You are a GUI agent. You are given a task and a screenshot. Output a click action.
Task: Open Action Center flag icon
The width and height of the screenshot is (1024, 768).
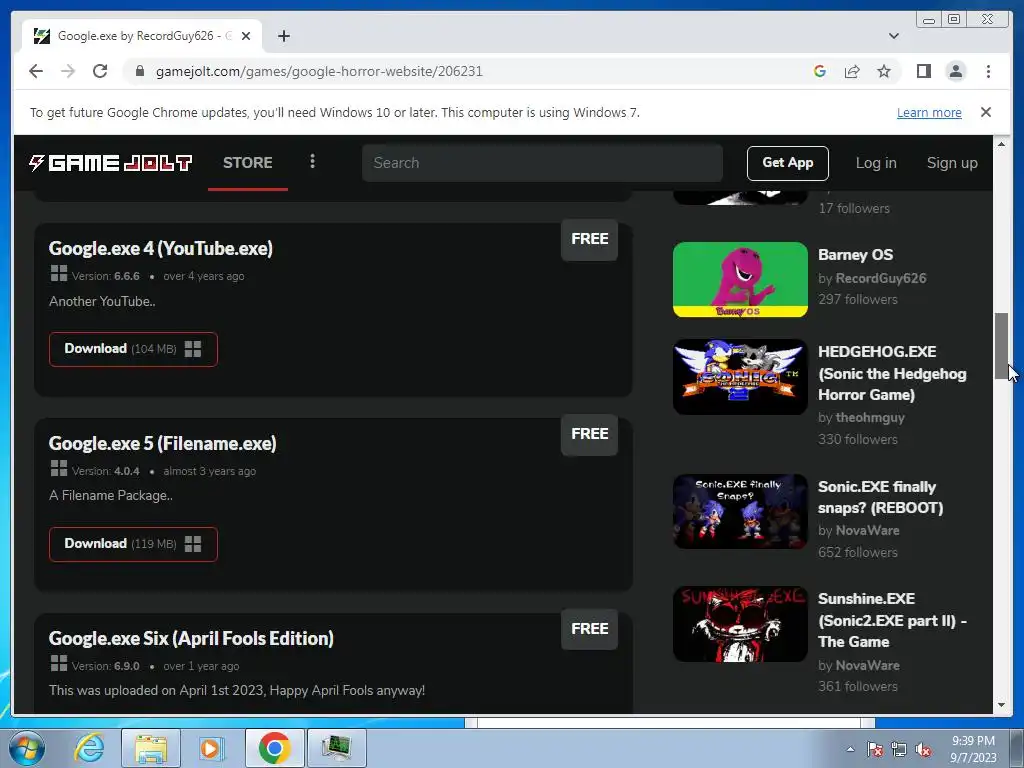[875, 750]
